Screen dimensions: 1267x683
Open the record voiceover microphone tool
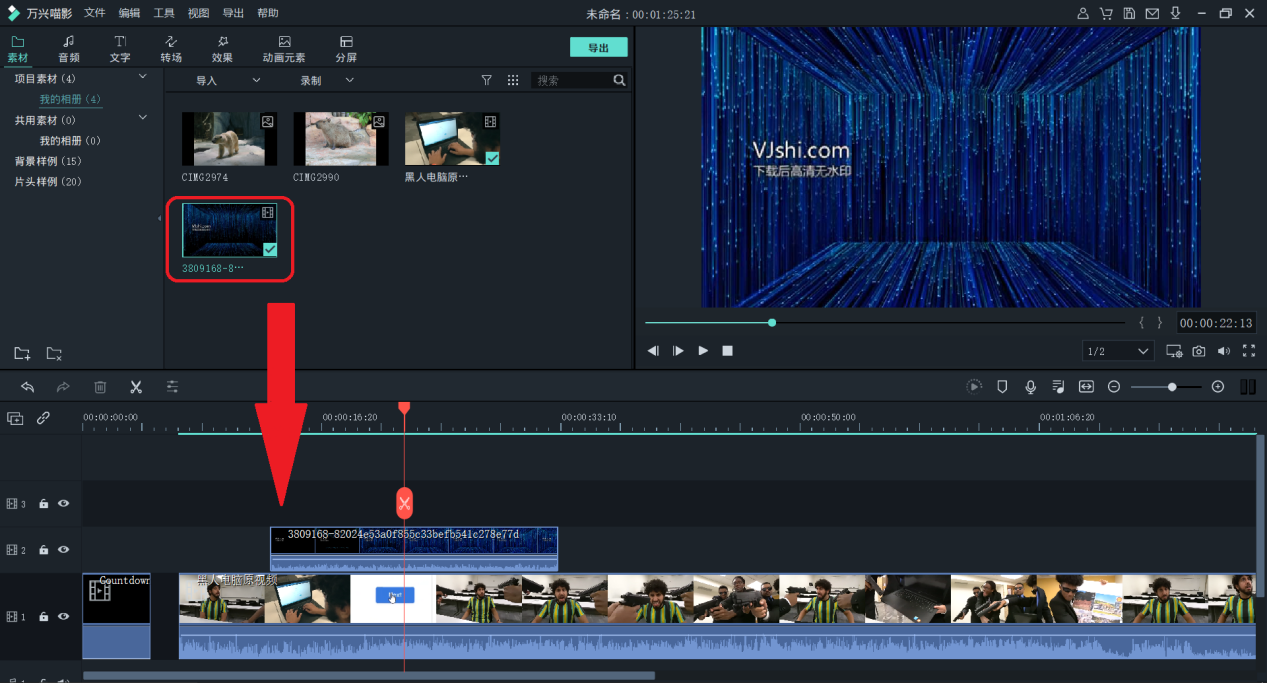(x=1030, y=387)
